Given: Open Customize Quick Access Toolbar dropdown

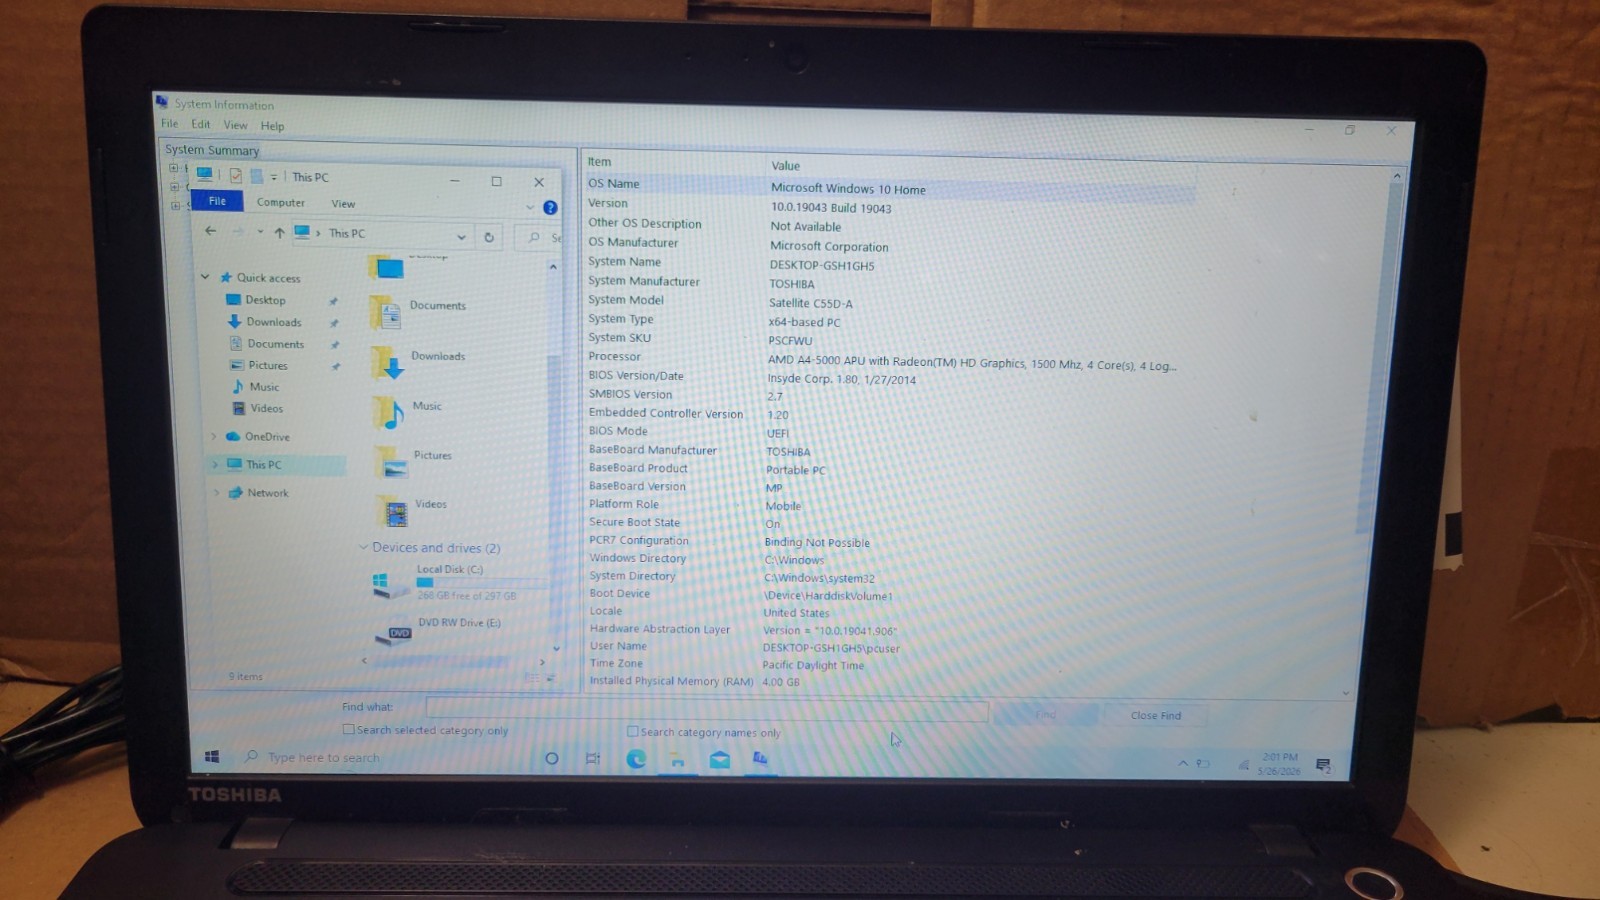Looking at the screenshot, I should point(273,177).
